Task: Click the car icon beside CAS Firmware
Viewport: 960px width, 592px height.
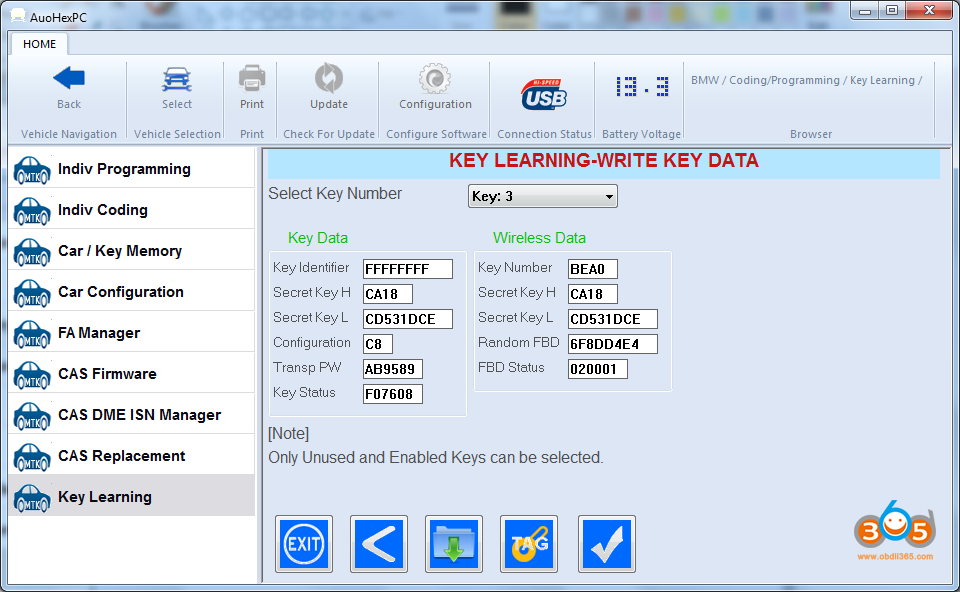Action: click(x=32, y=375)
